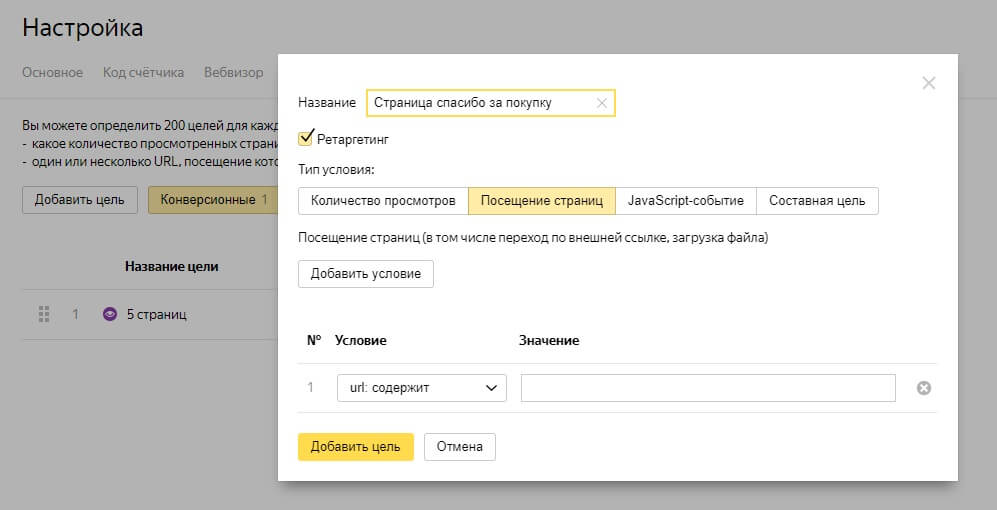This screenshot has width=997, height=510.
Task: Click Добавить цель button on background page
Action: coord(79,200)
